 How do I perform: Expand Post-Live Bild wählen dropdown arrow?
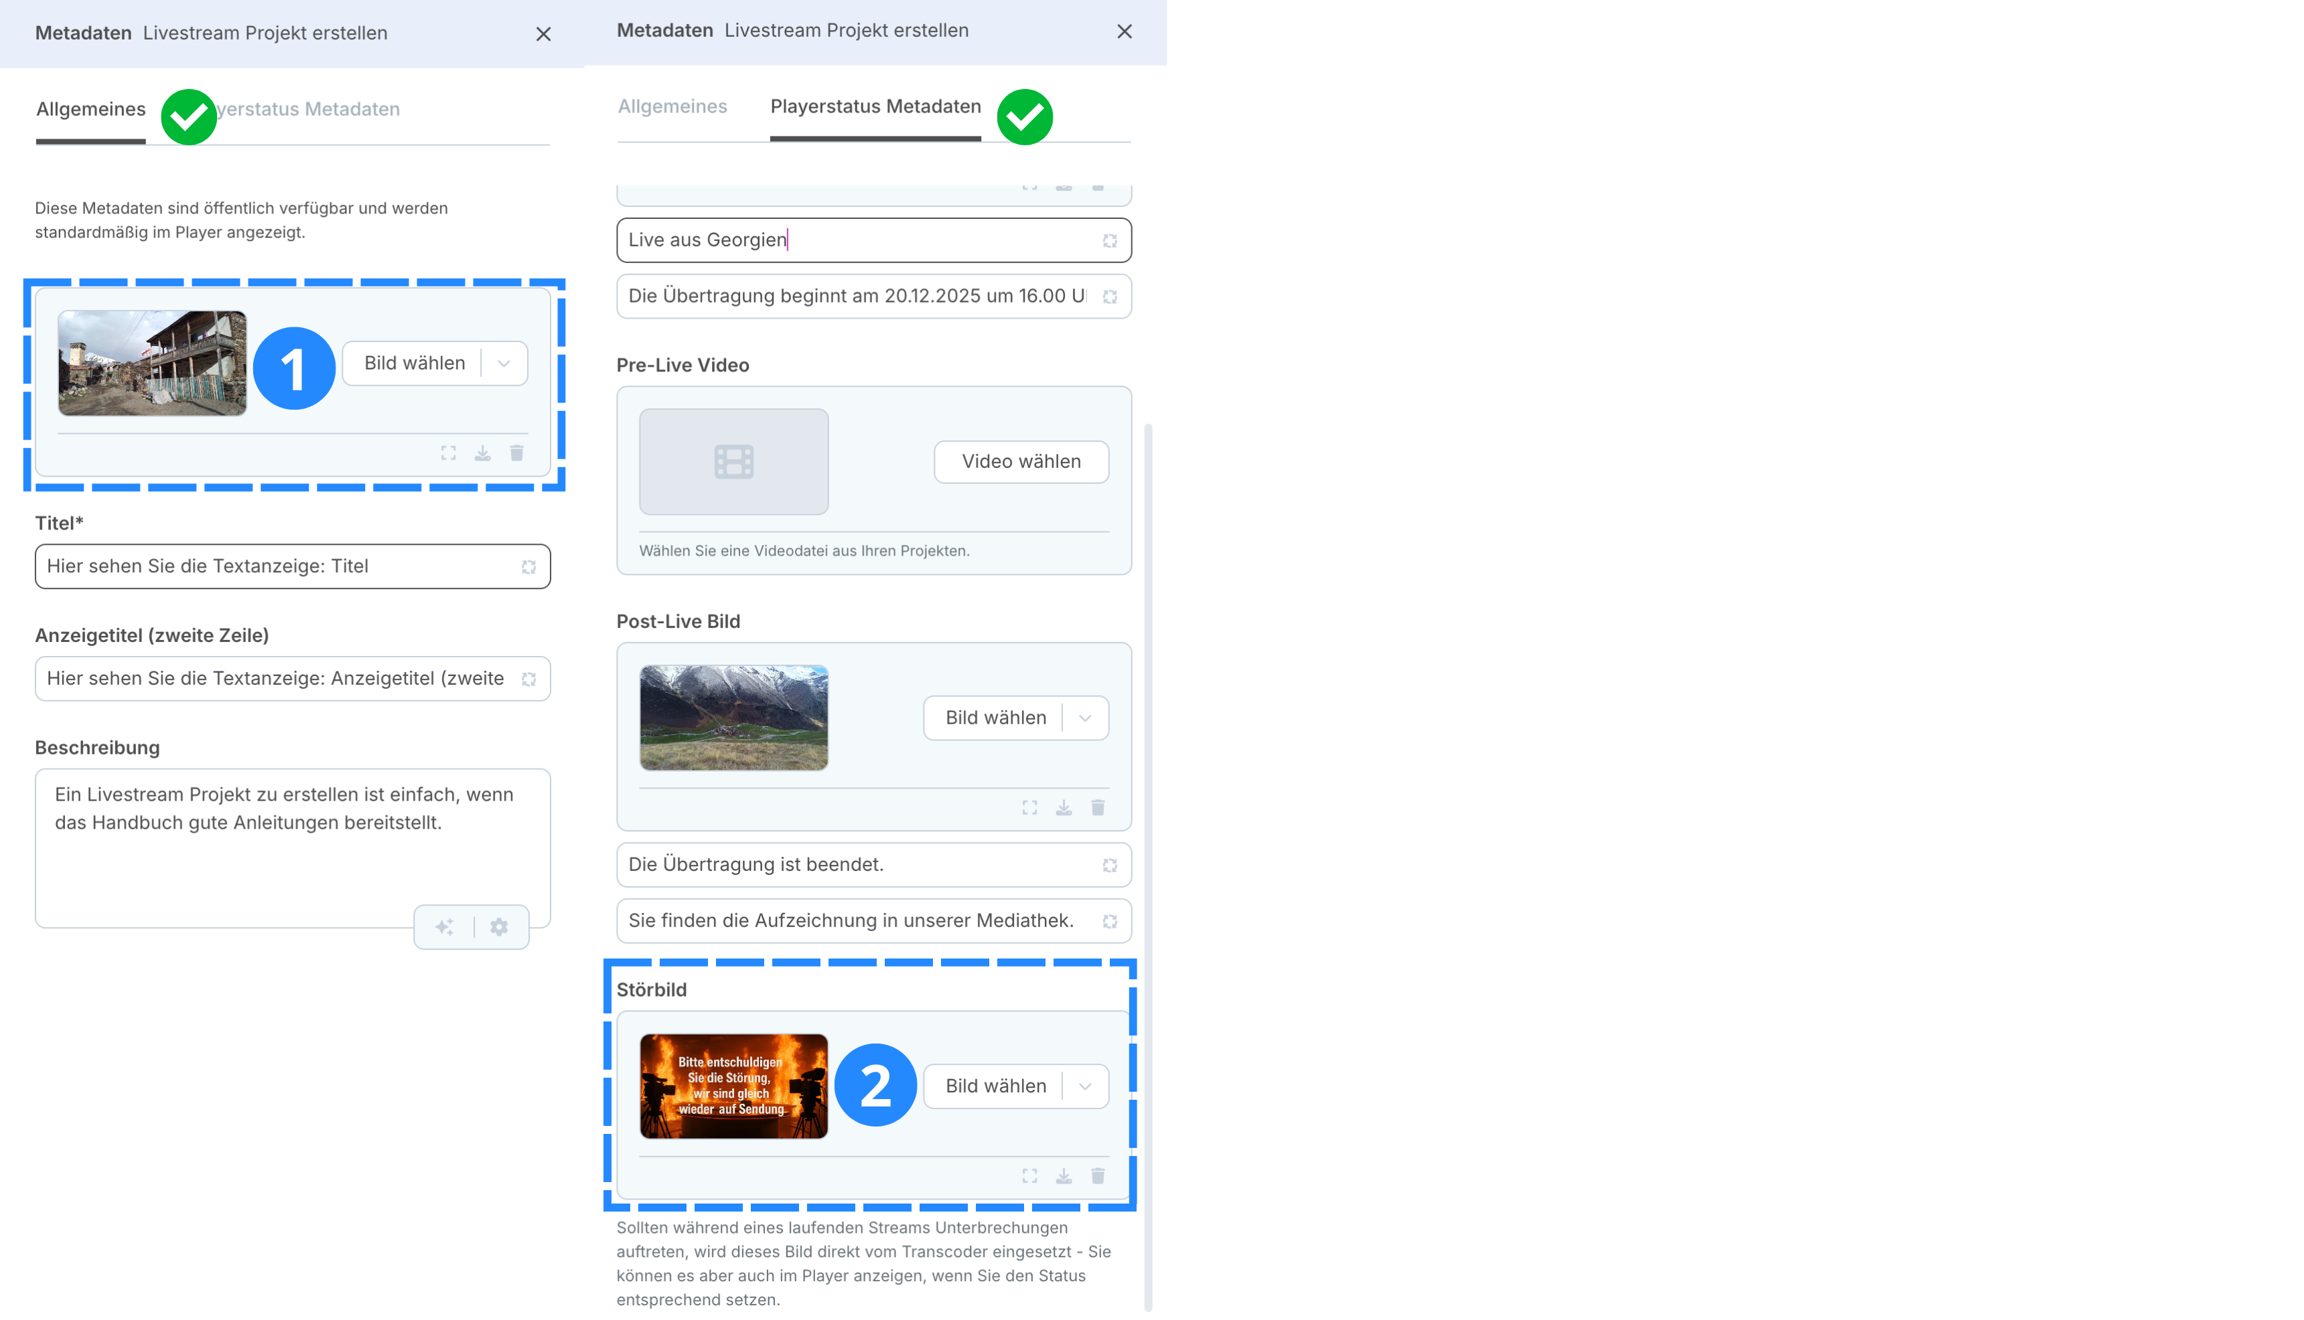pyautogui.click(x=1085, y=718)
